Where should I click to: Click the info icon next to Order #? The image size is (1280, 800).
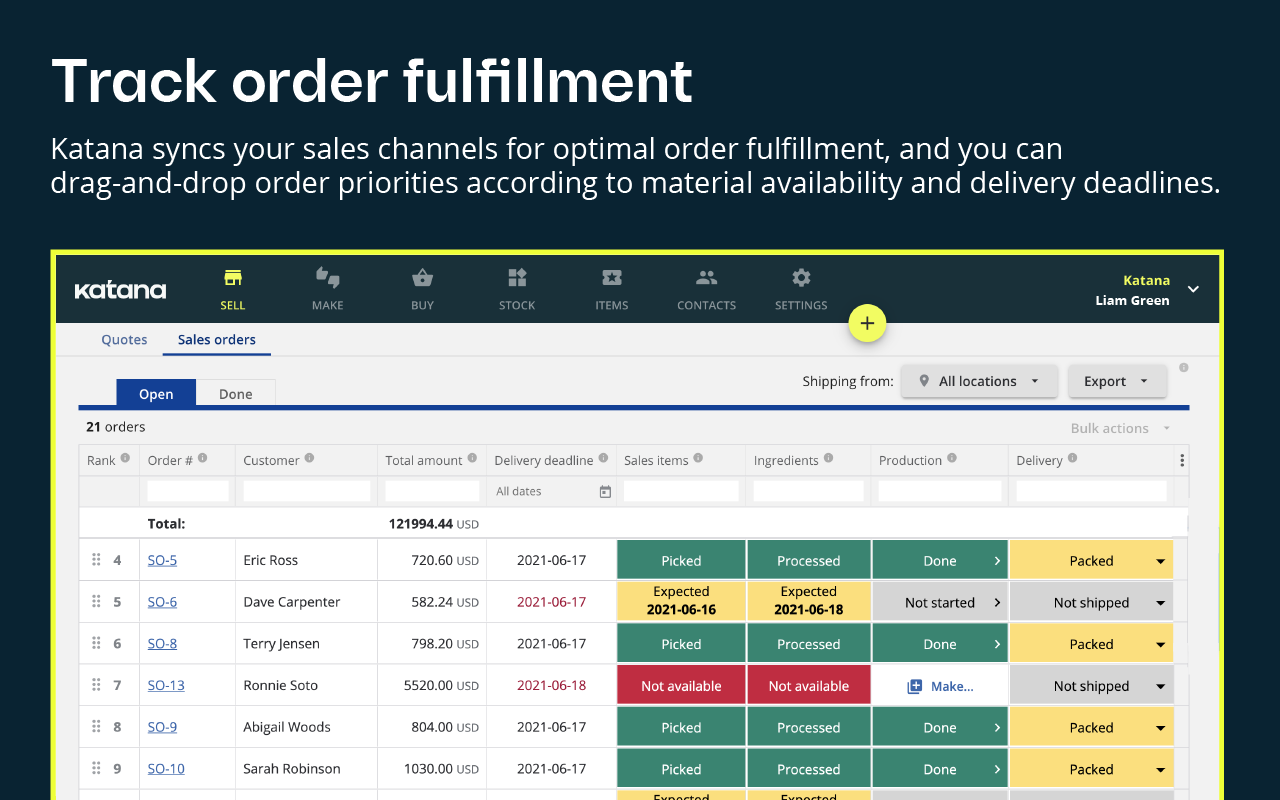point(202,458)
